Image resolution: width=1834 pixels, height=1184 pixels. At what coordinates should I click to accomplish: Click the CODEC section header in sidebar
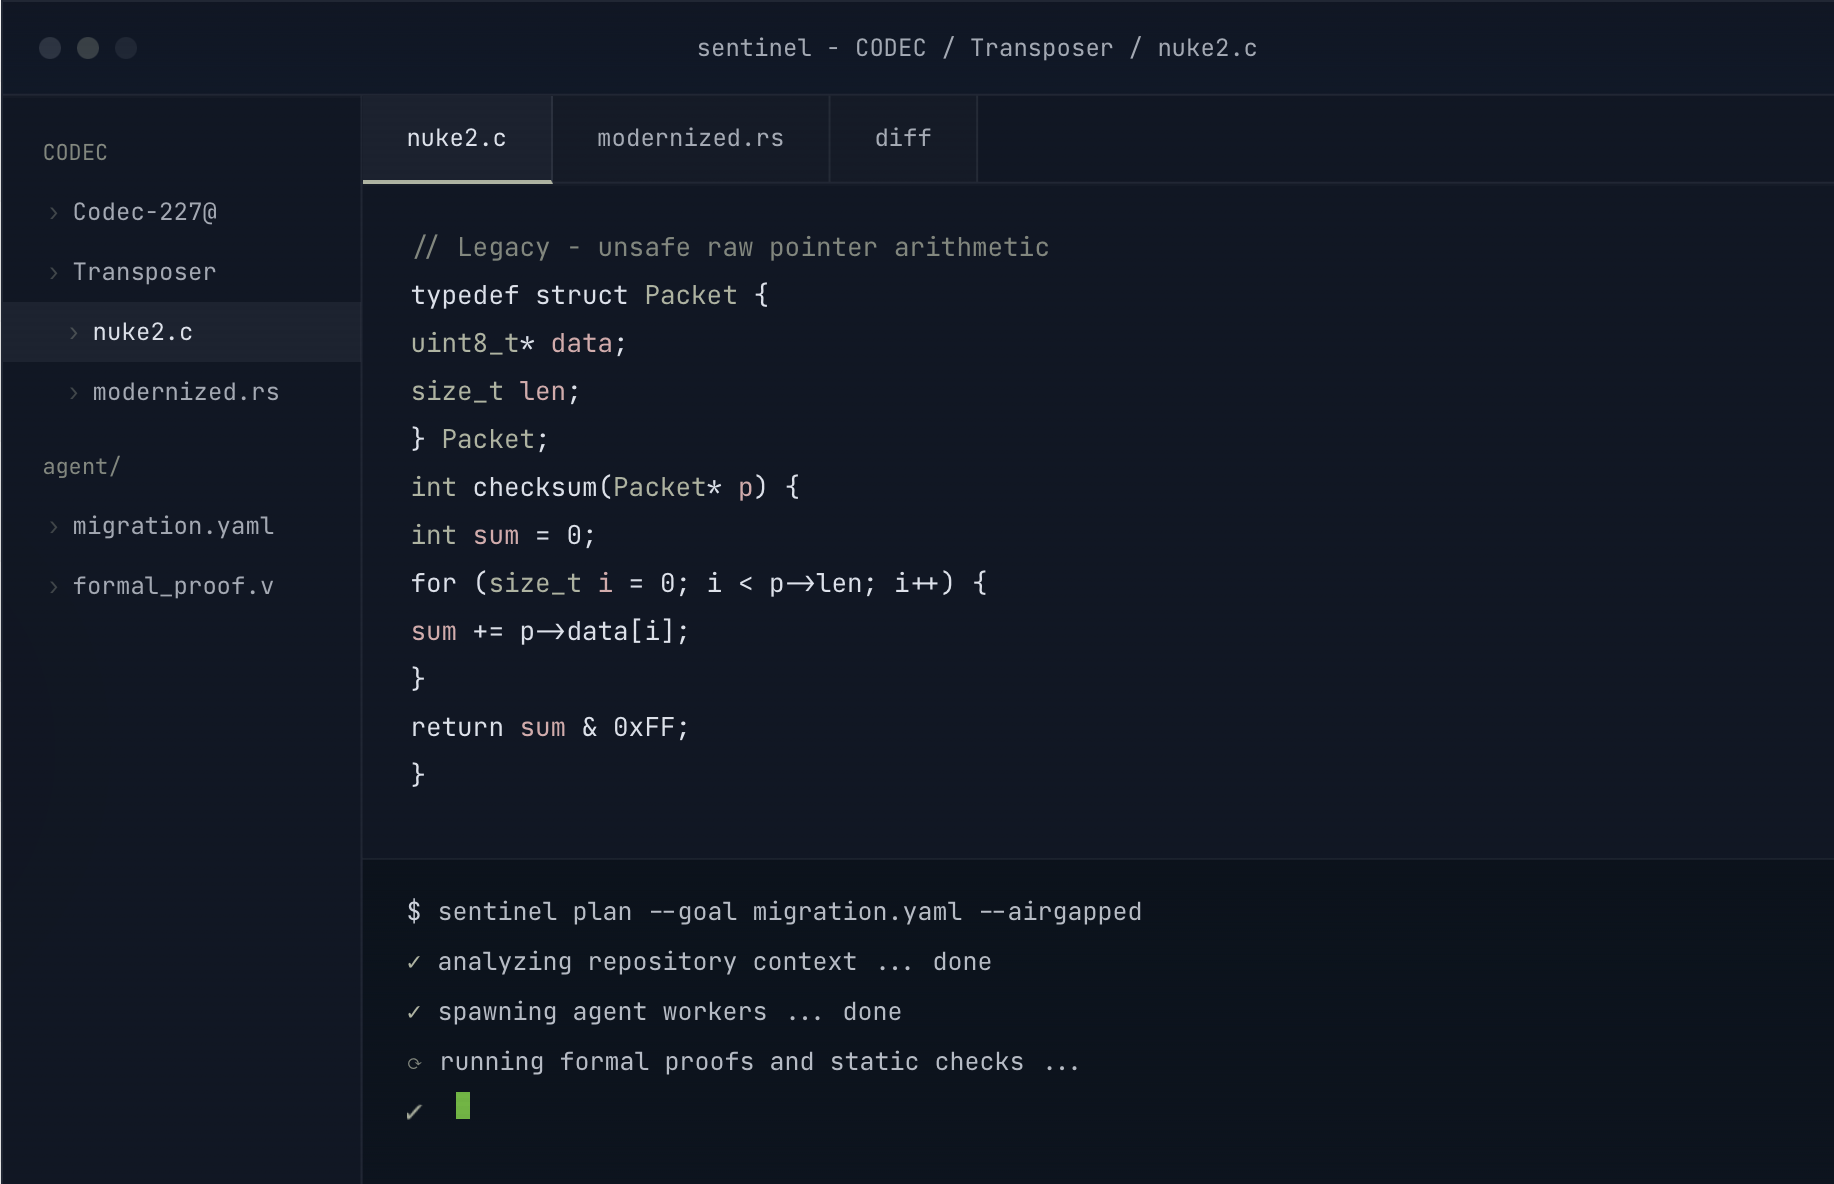coord(75,153)
